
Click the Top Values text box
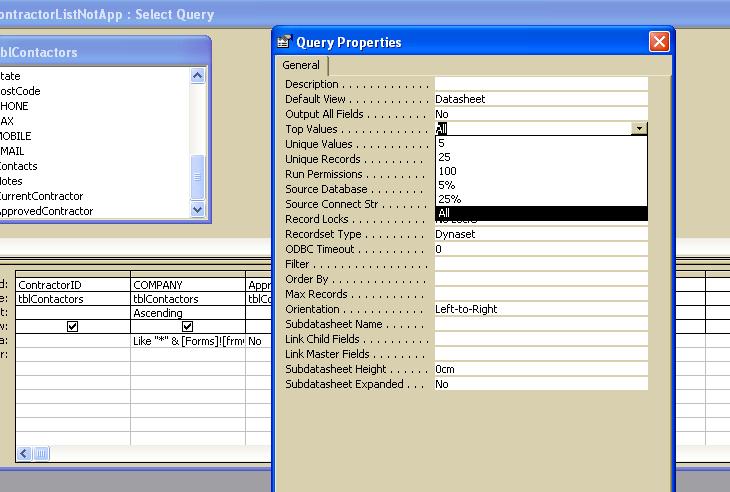click(x=533, y=128)
